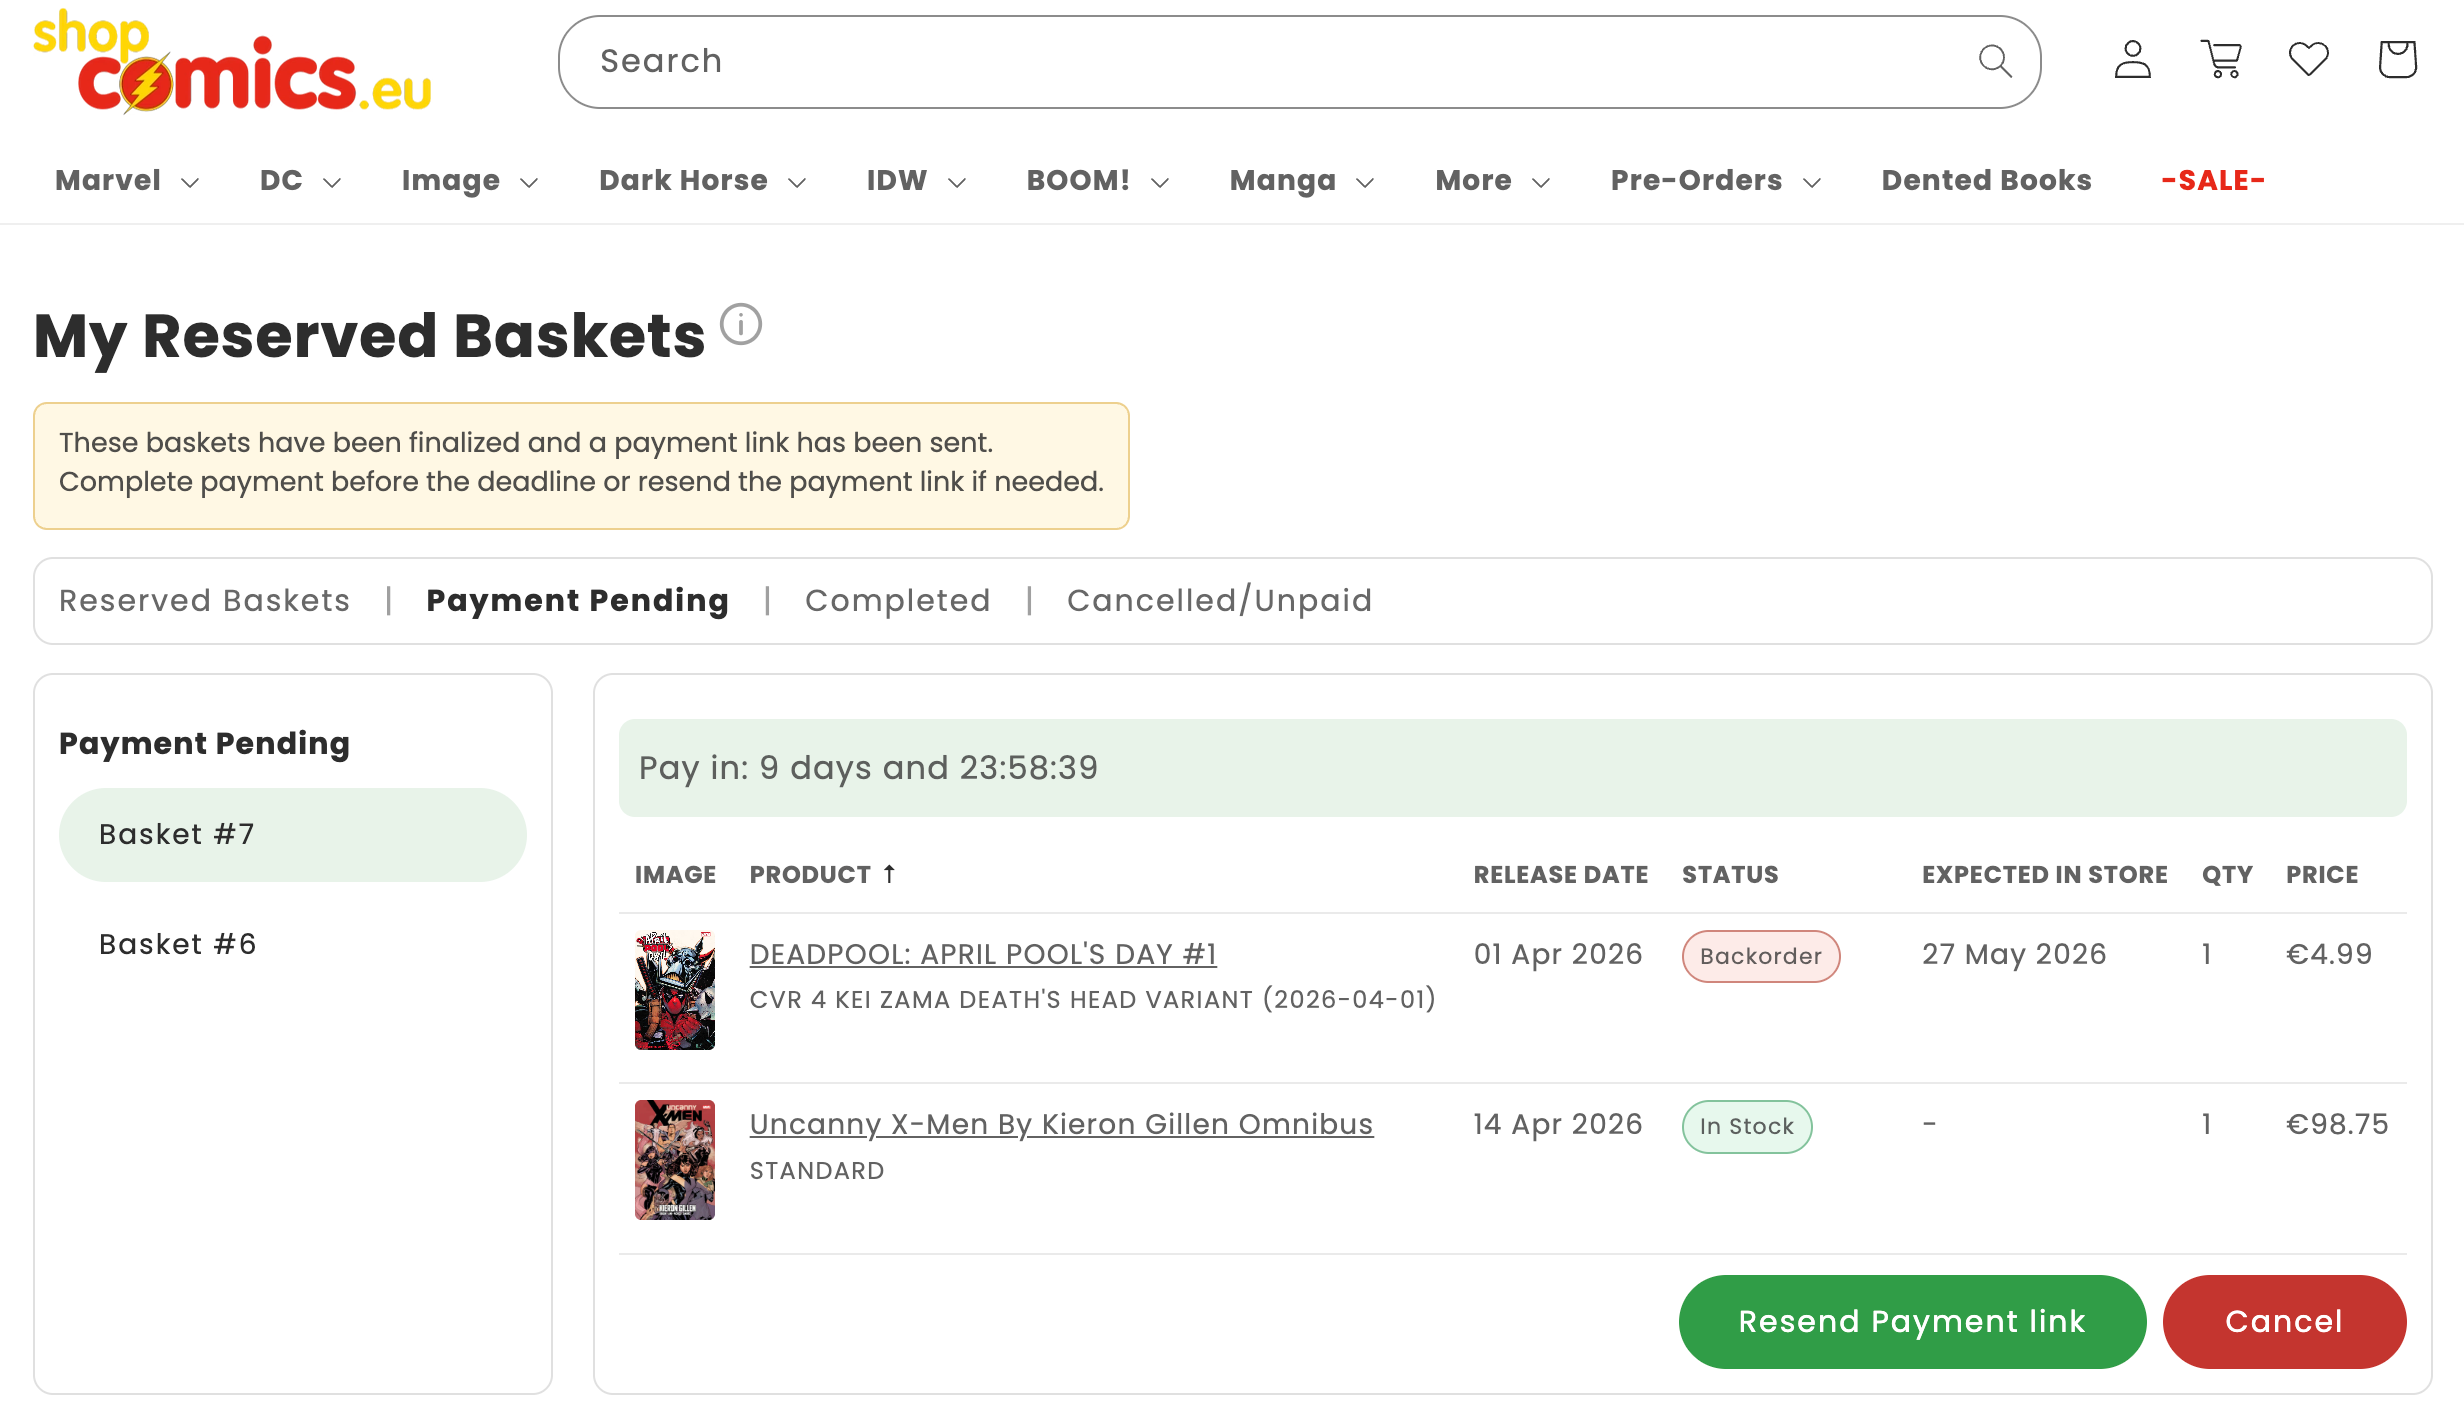Expand the IDW menu
Screen dimensions: 2464x1420
pos(916,181)
